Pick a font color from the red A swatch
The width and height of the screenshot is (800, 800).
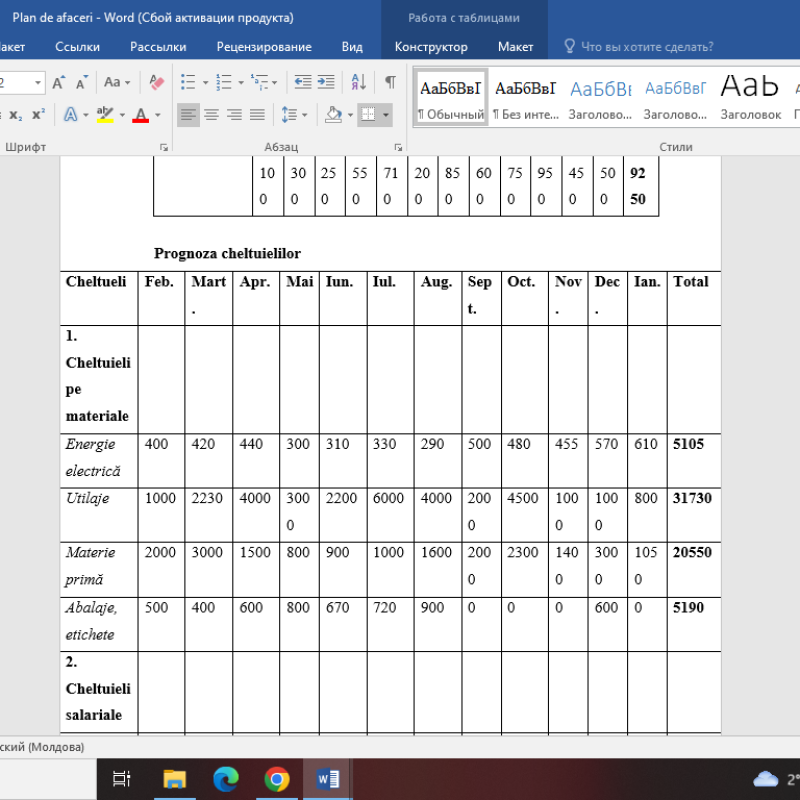pyautogui.click(x=140, y=115)
